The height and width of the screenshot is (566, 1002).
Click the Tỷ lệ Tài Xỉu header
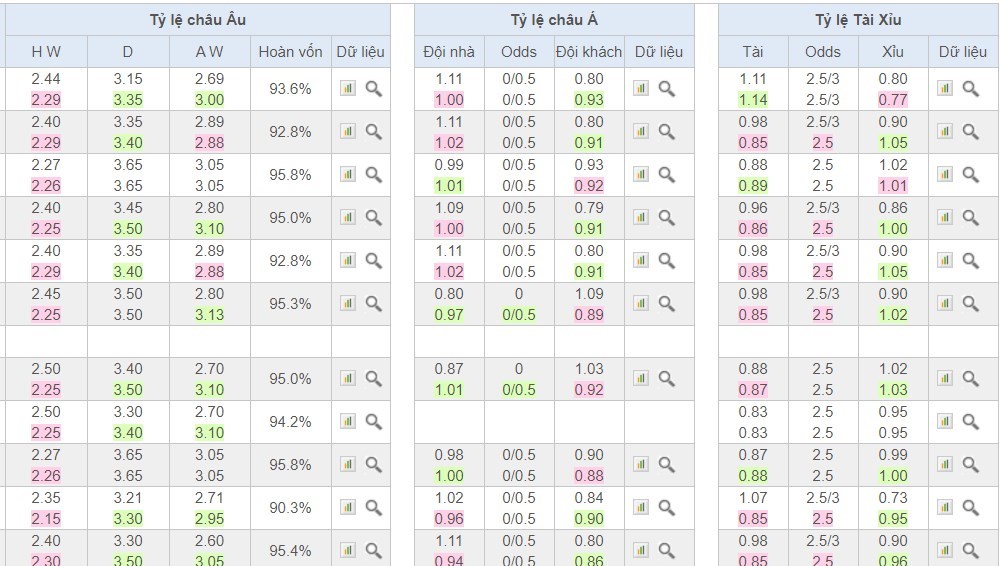pos(857,20)
